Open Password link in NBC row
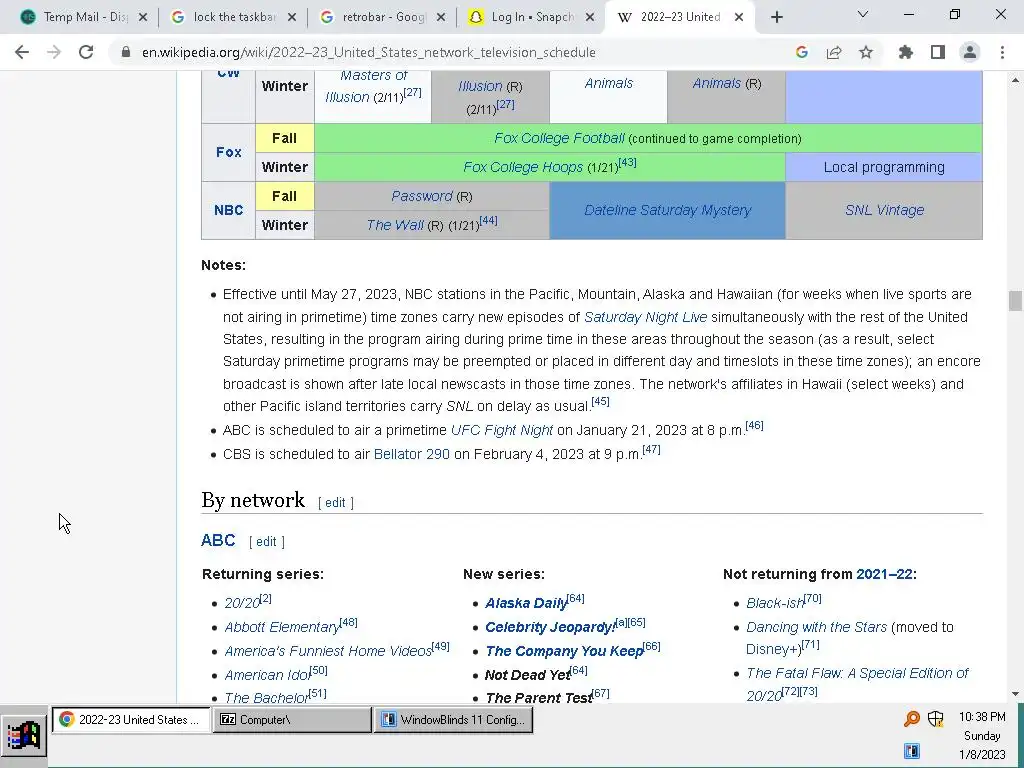This screenshot has width=1024, height=768. coord(422,196)
